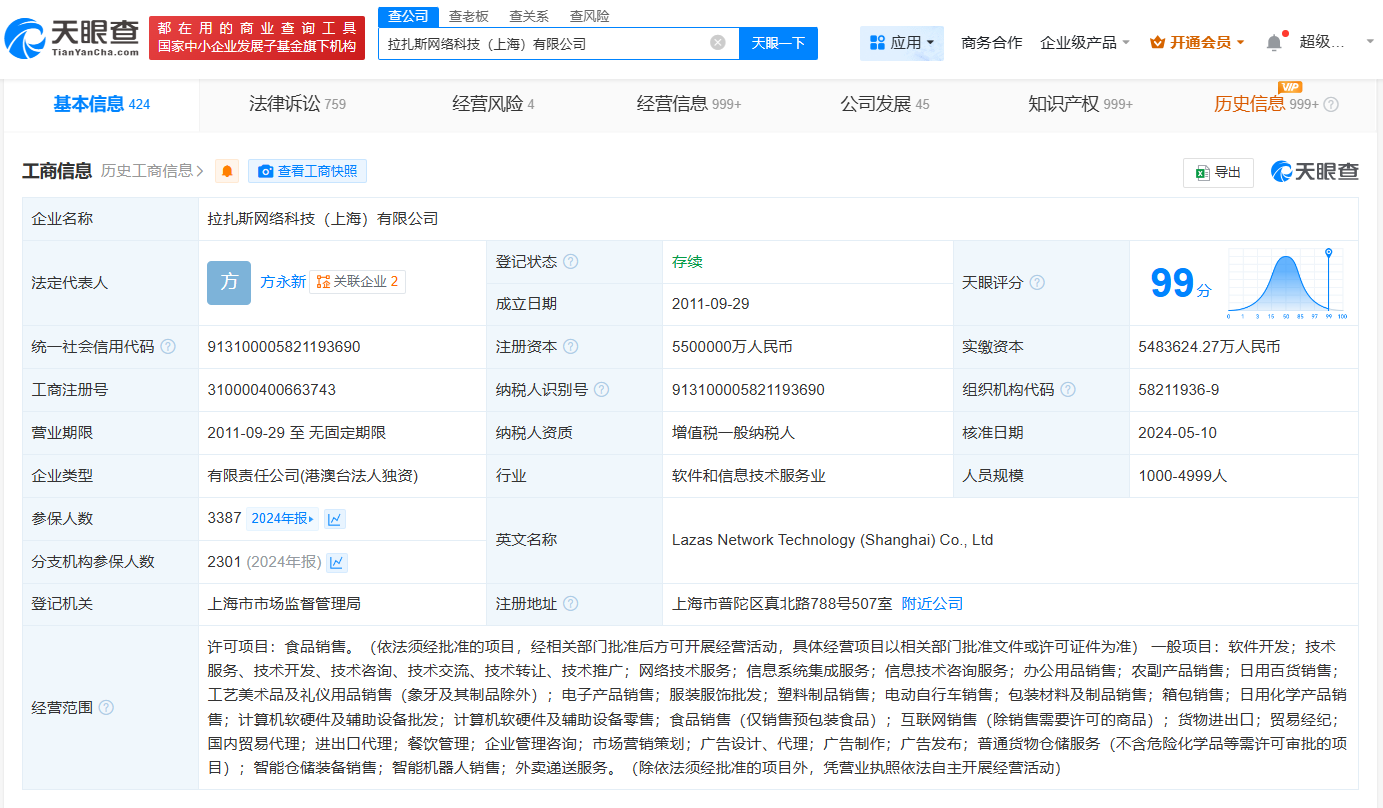Expand the 应用 dropdown menu
The image size is (1383, 808).
[901, 42]
